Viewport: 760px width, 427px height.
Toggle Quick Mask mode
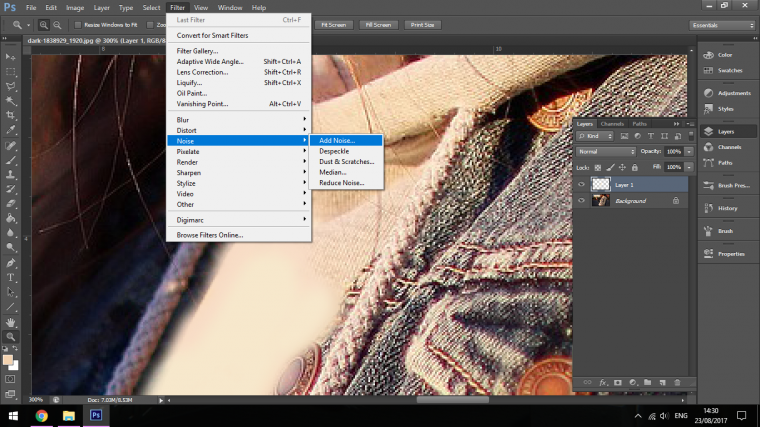tap(10, 379)
